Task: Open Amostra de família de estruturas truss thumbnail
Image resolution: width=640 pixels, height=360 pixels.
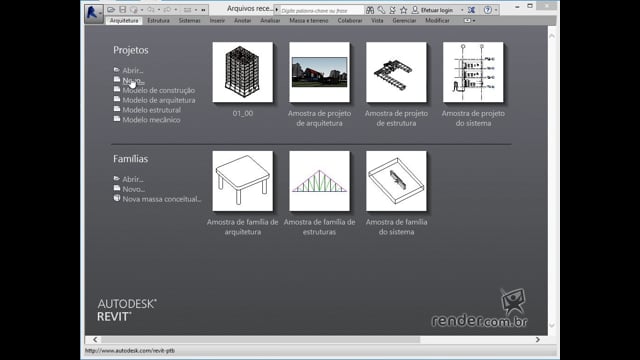Action: click(x=319, y=181)
